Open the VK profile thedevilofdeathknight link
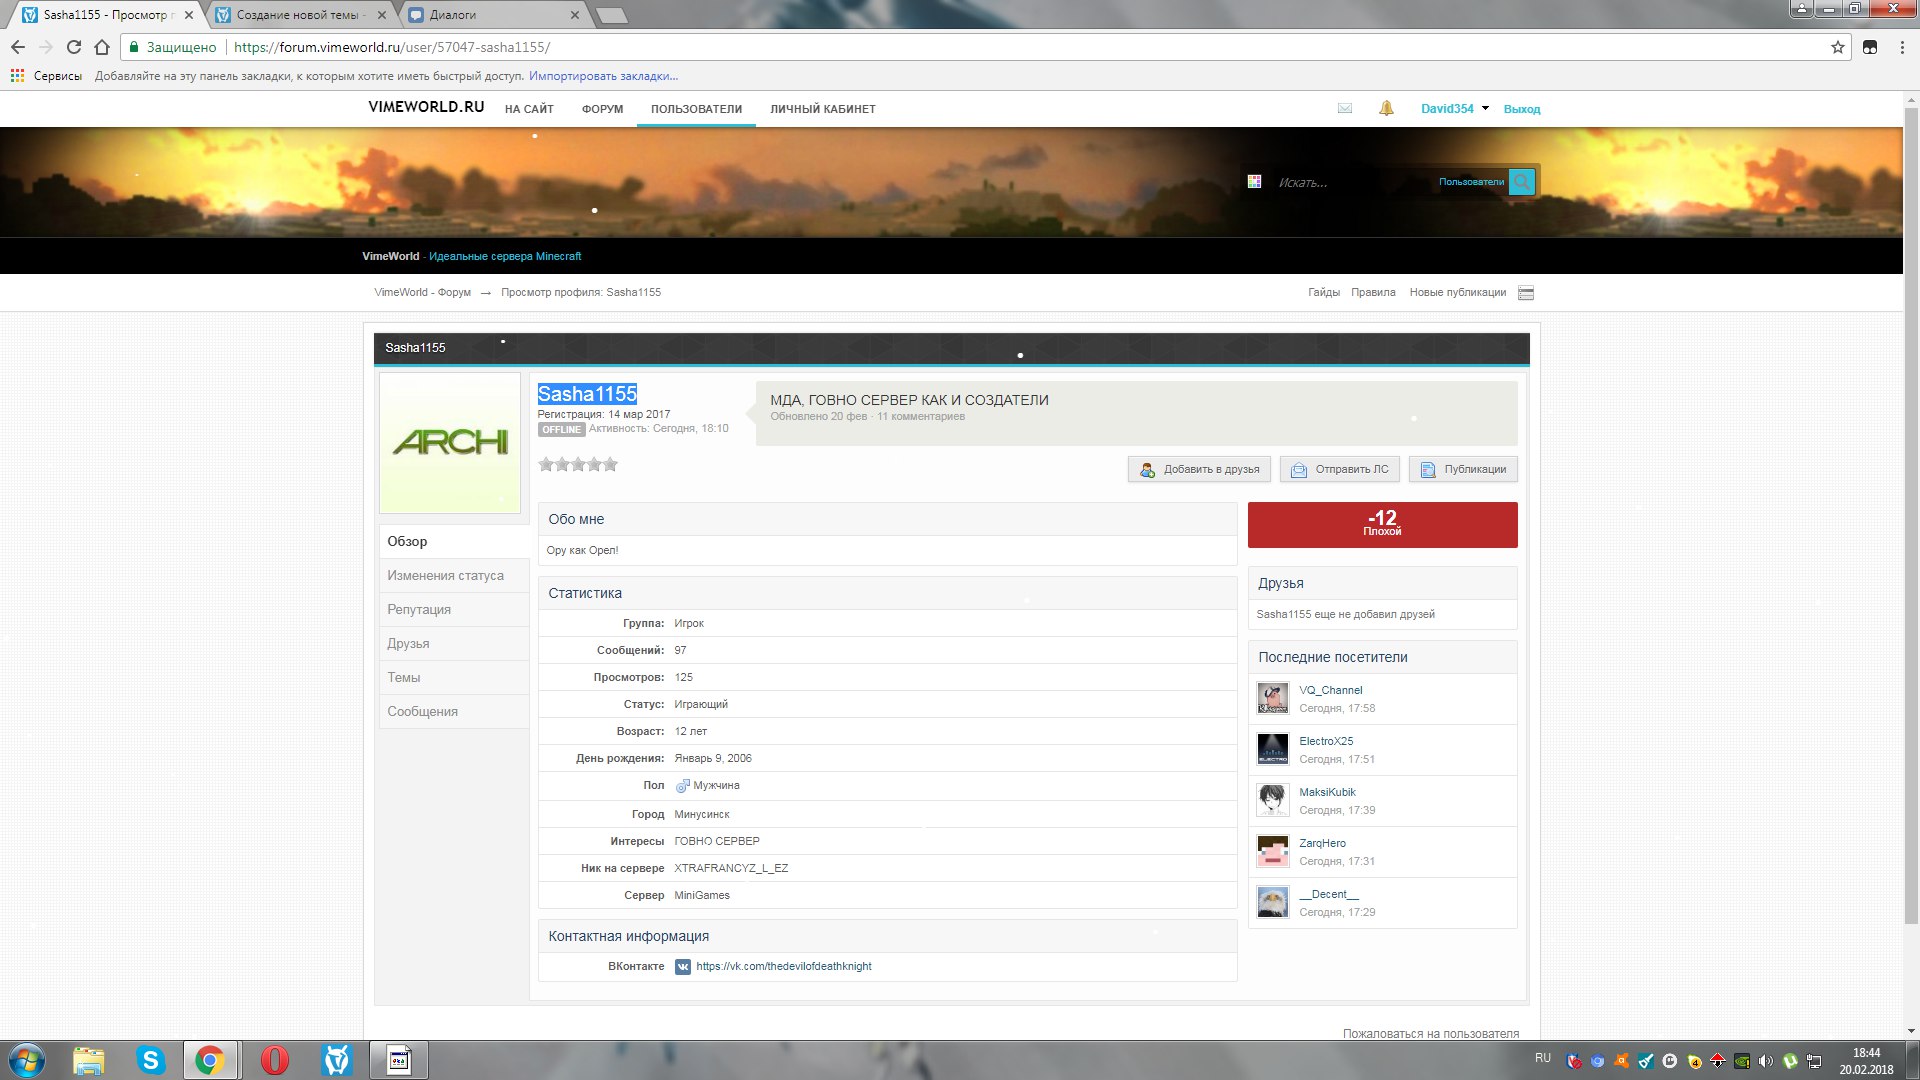 (784, 966)
